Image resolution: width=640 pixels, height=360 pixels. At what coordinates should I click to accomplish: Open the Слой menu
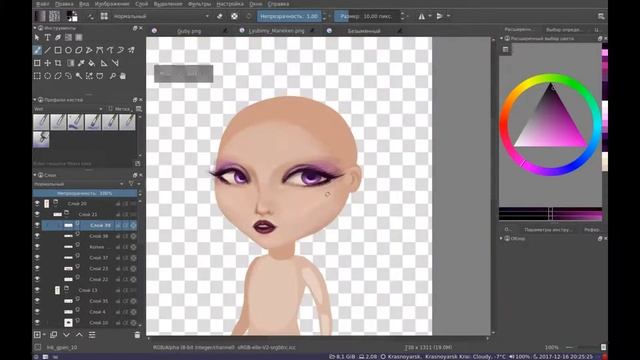(x=142, y=4)
